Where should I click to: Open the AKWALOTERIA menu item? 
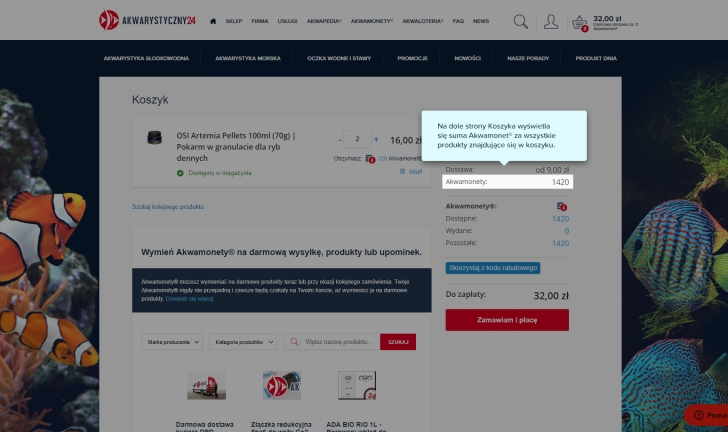(x=423, y=21)
